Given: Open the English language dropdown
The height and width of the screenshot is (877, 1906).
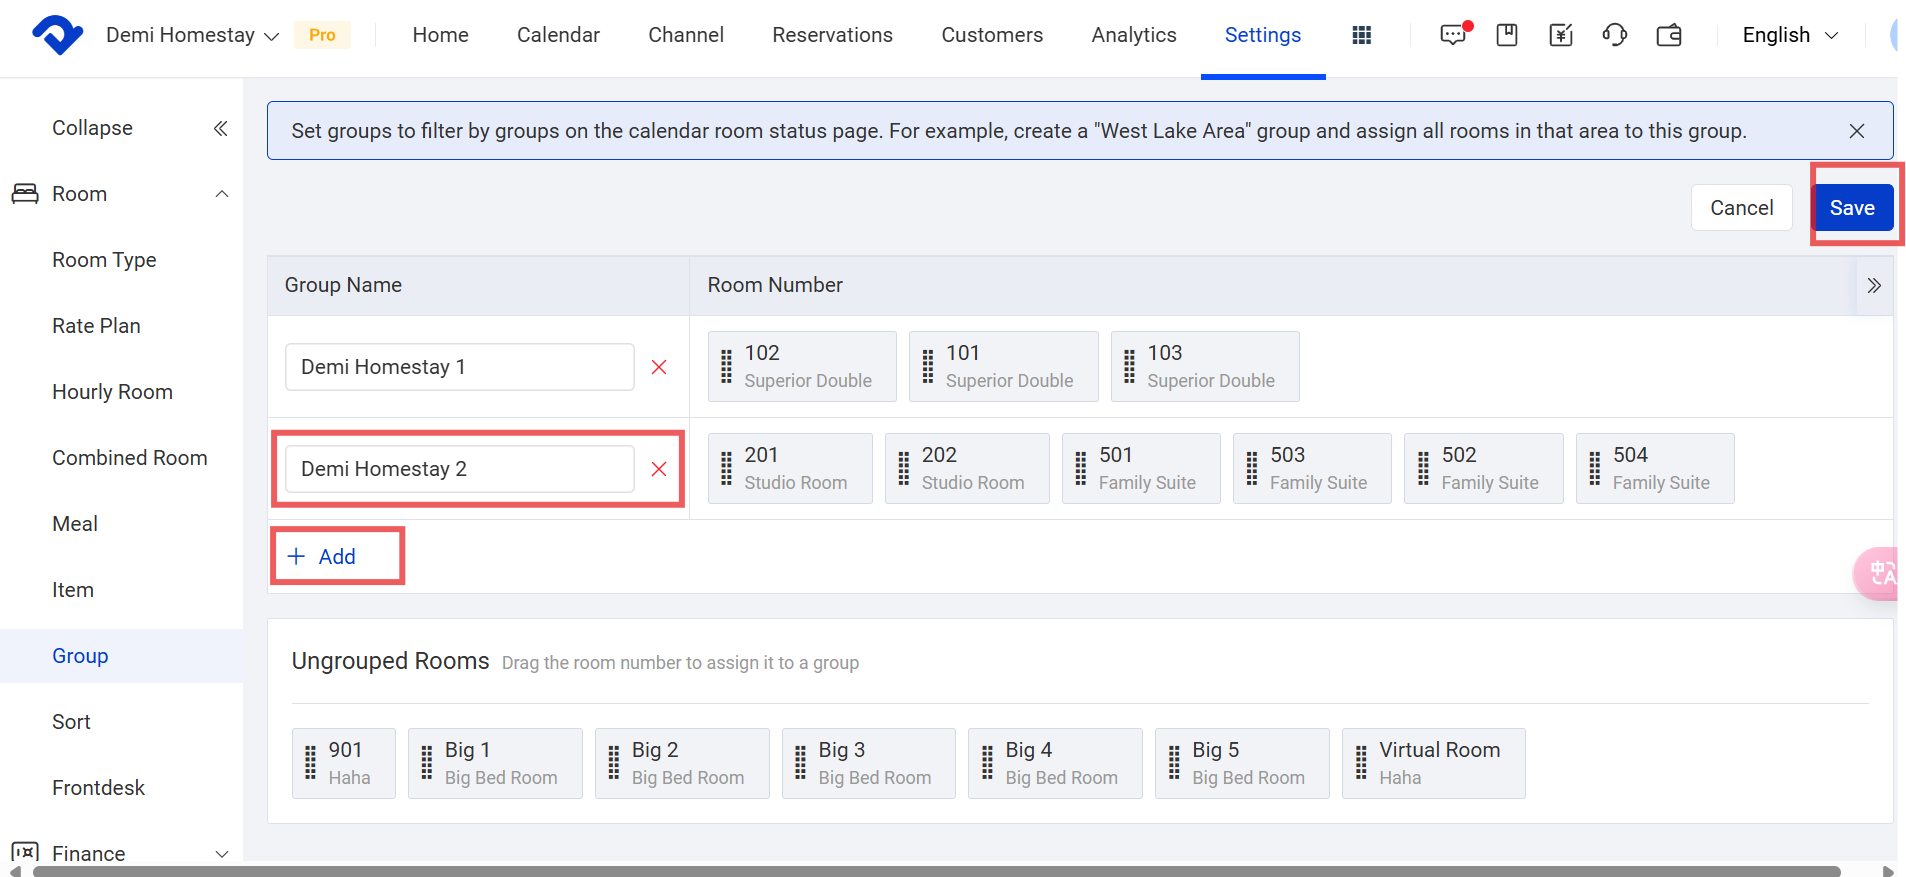Looking at the screenshot, I should (x=1789, y=35).
